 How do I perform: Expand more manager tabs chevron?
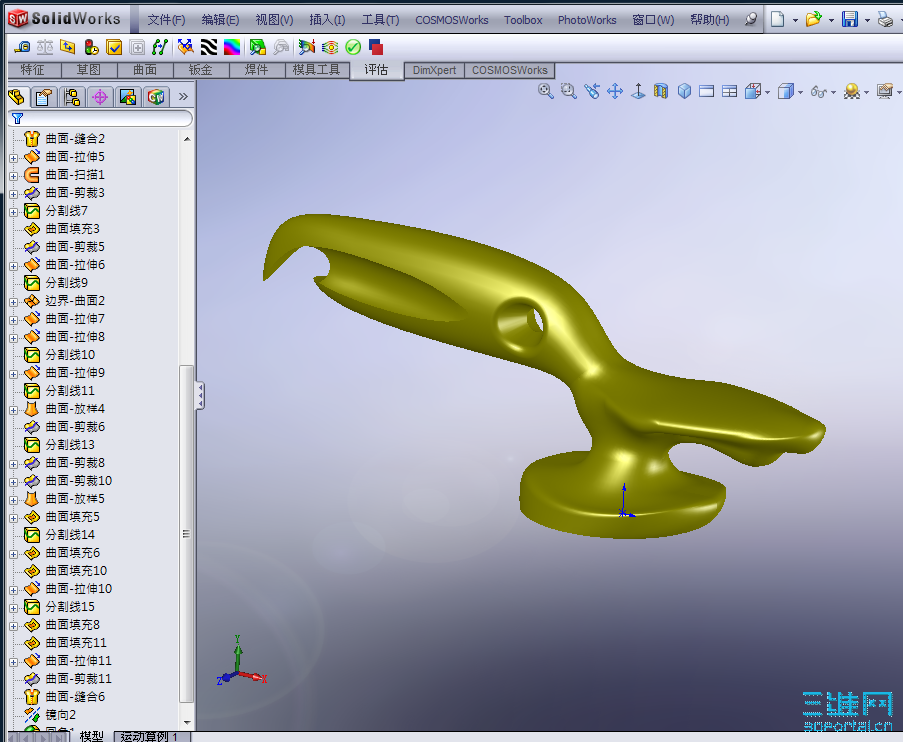pos(183,96)
